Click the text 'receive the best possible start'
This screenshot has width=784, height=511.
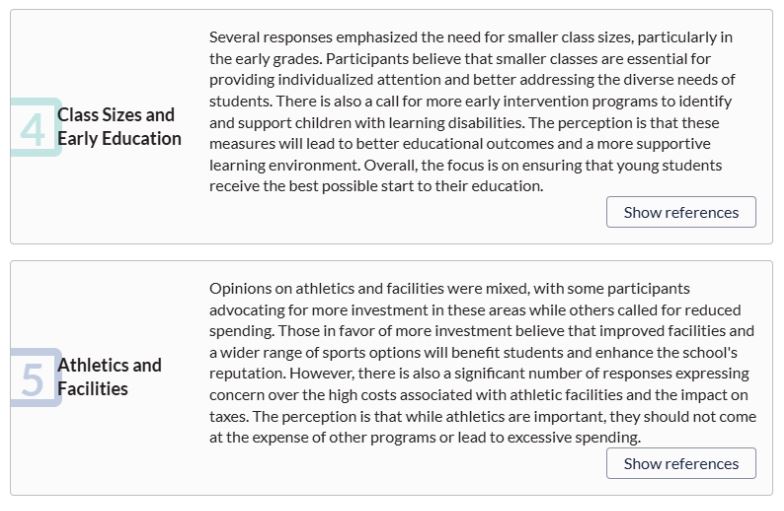click(312, 186)
